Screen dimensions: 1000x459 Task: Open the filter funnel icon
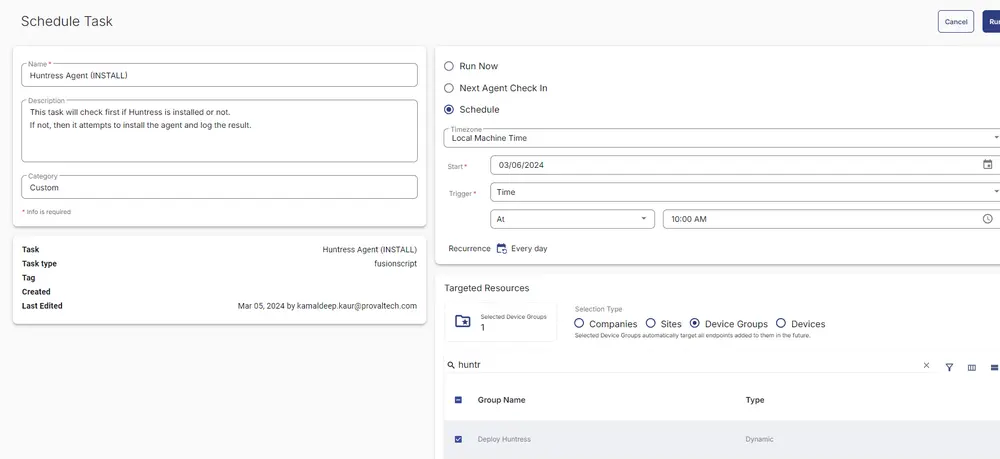(949, 367)
